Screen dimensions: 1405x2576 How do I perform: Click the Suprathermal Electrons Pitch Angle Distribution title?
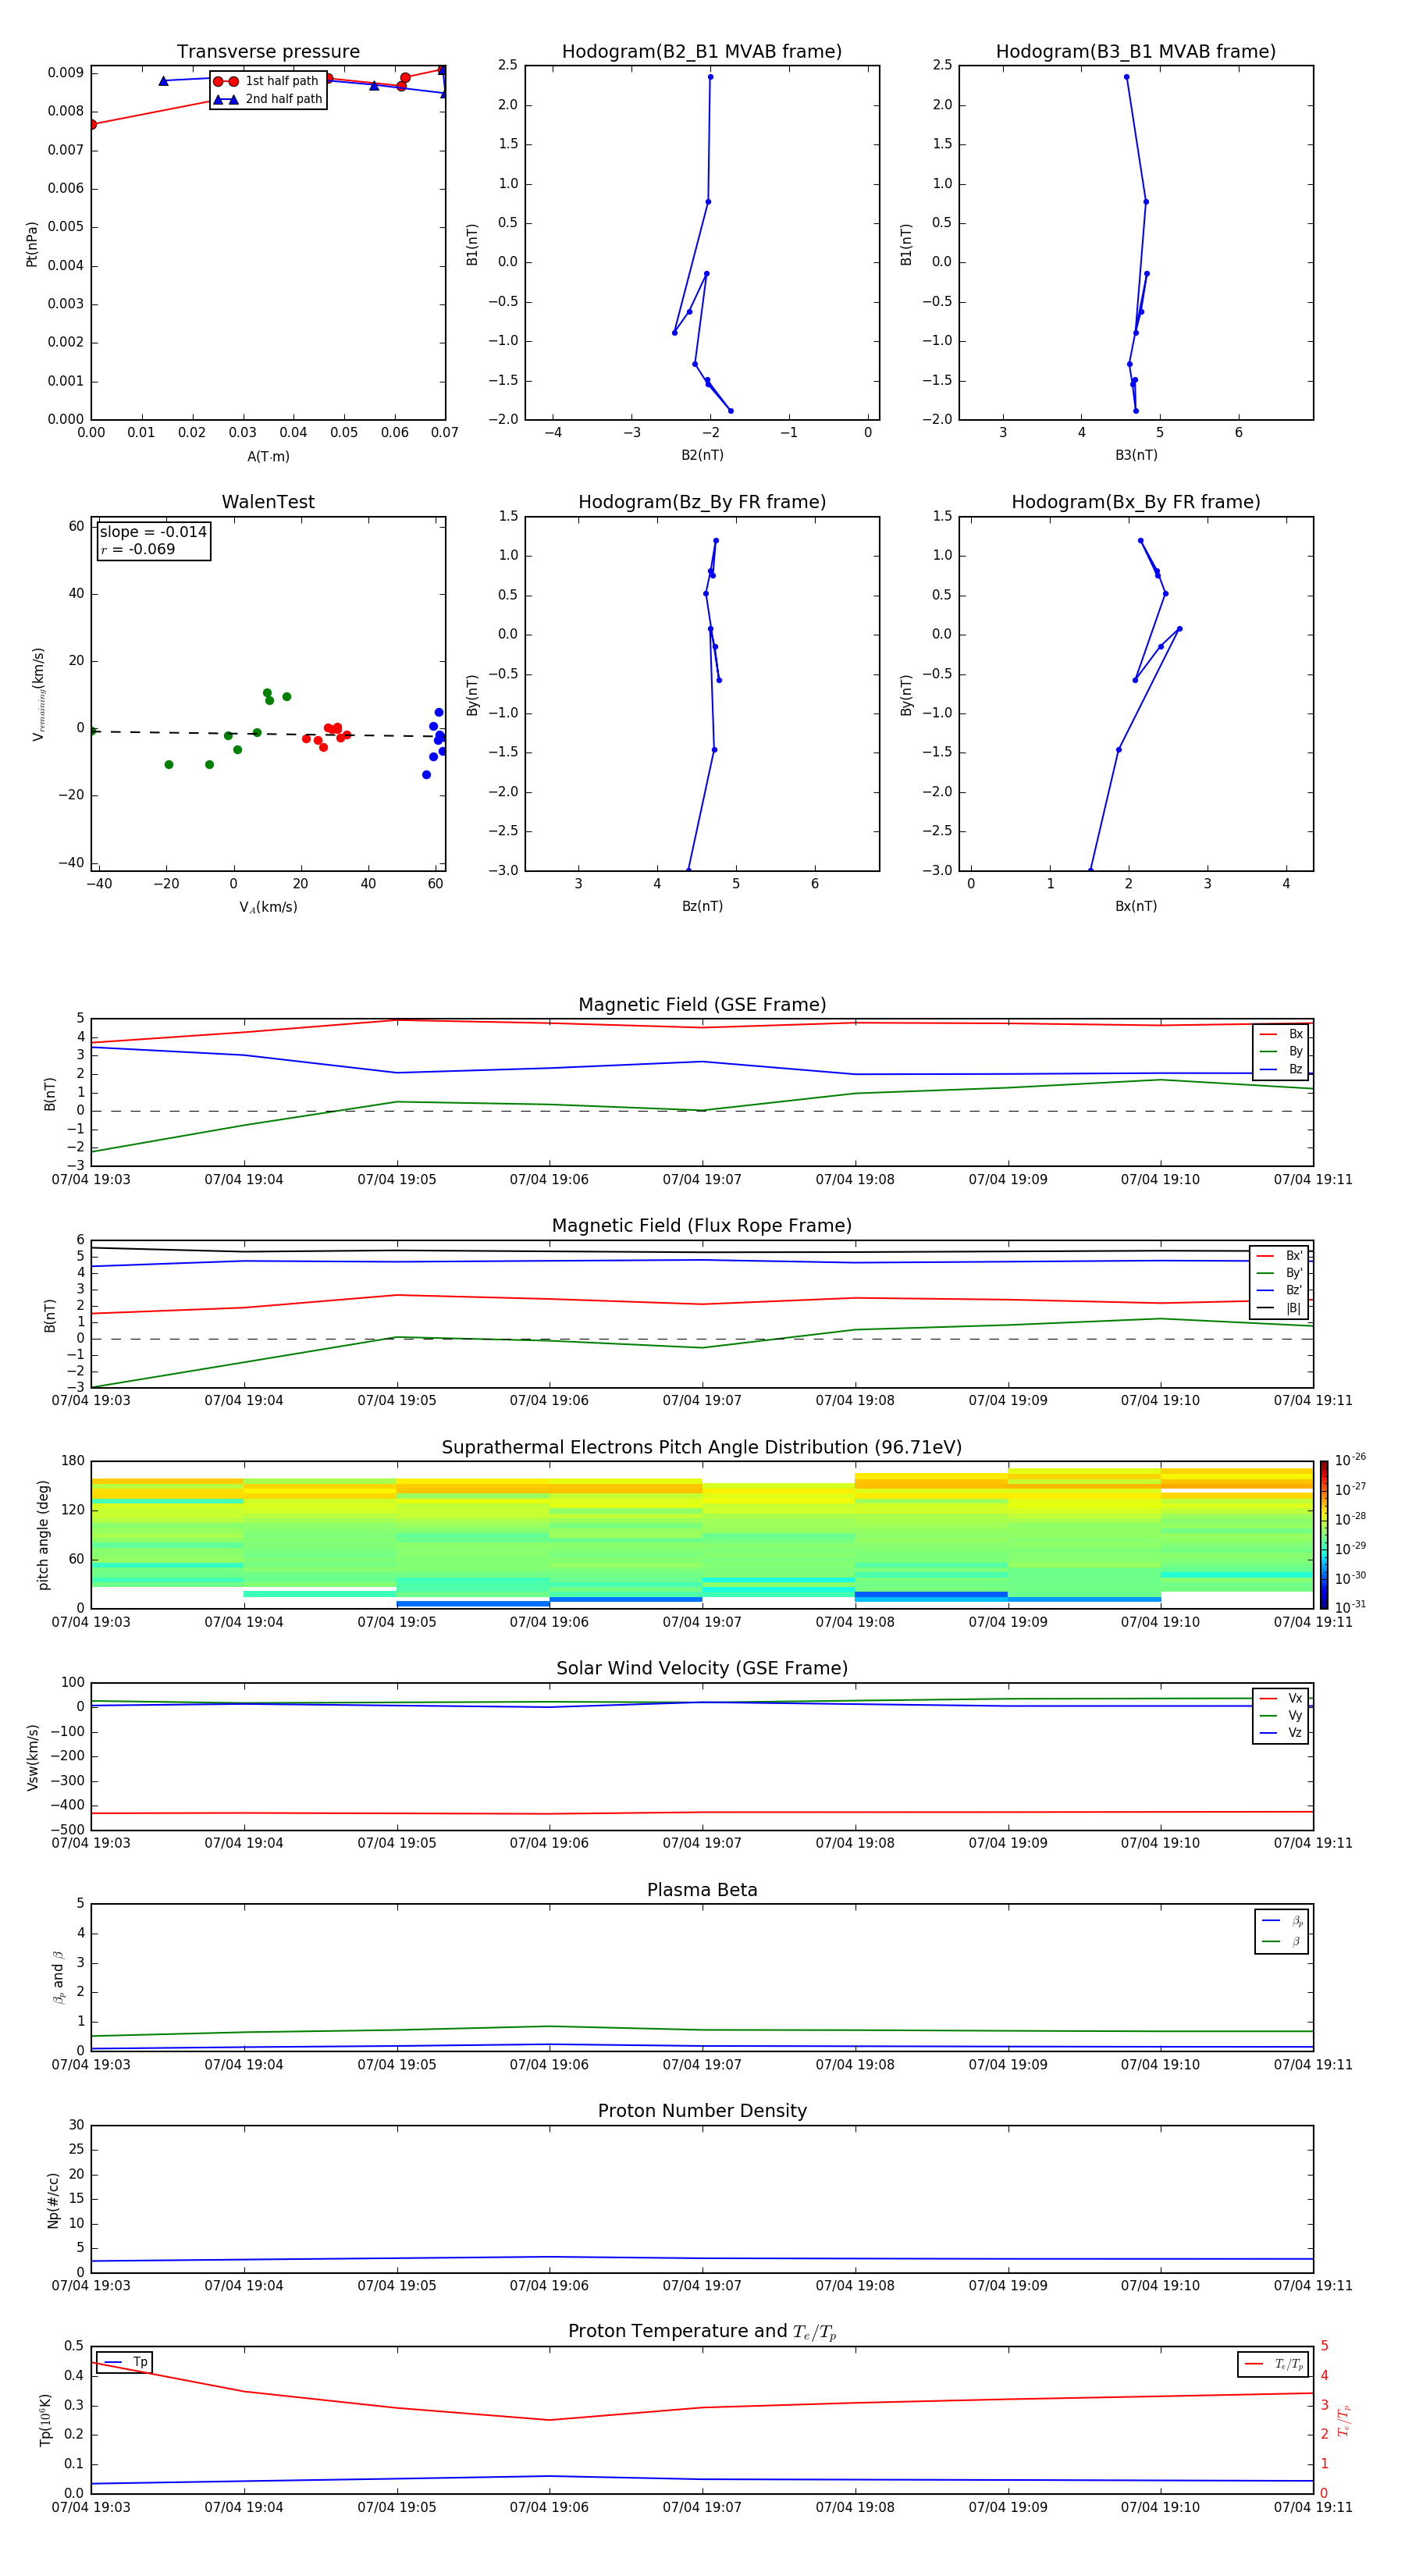tap(702, 1448)
